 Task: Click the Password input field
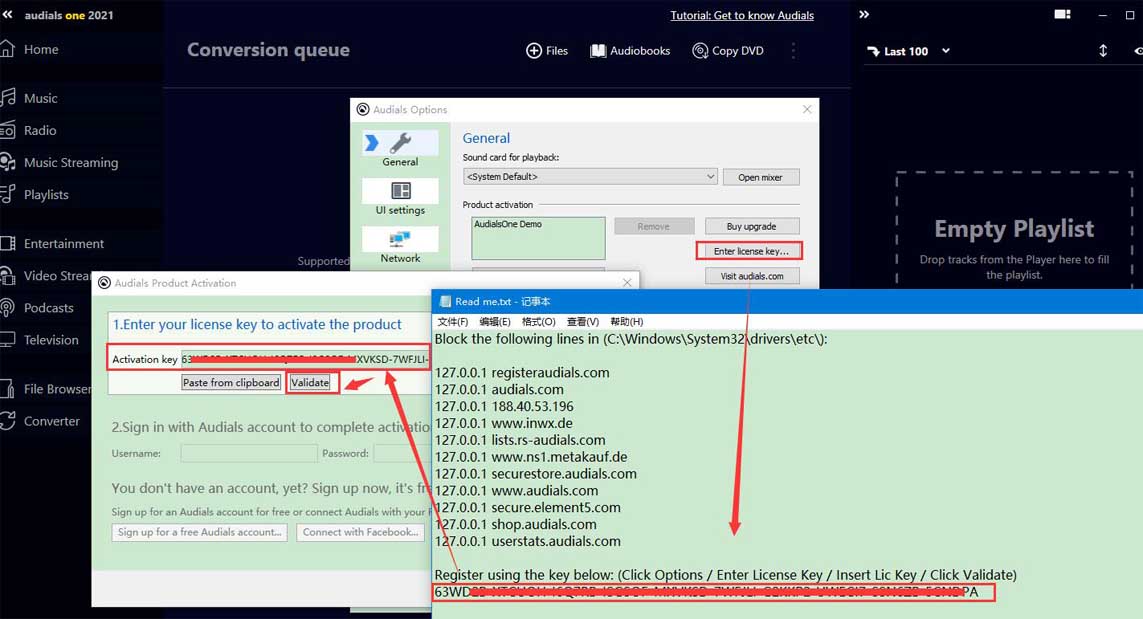402,453
